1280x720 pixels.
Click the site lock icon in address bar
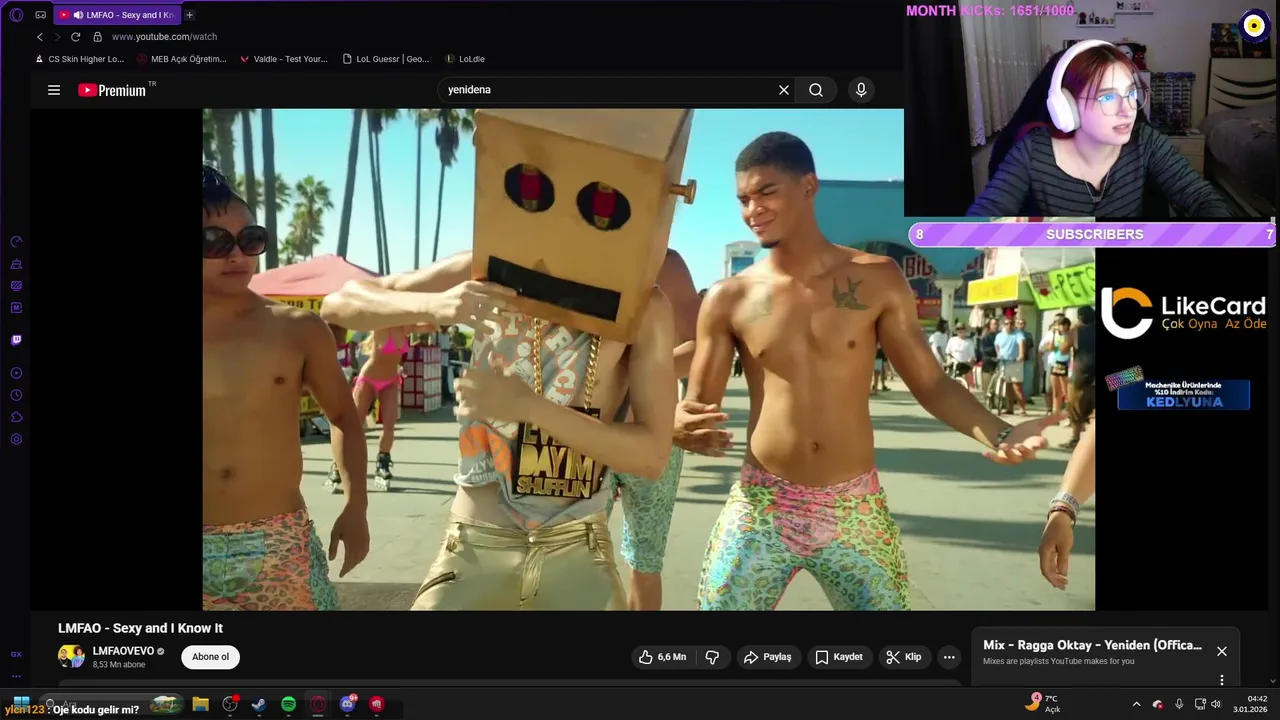pos(97,37)
